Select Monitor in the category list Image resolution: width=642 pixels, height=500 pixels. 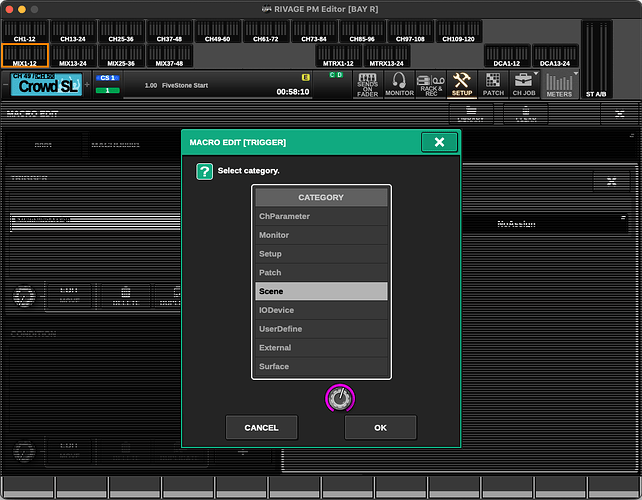point(321,235)
